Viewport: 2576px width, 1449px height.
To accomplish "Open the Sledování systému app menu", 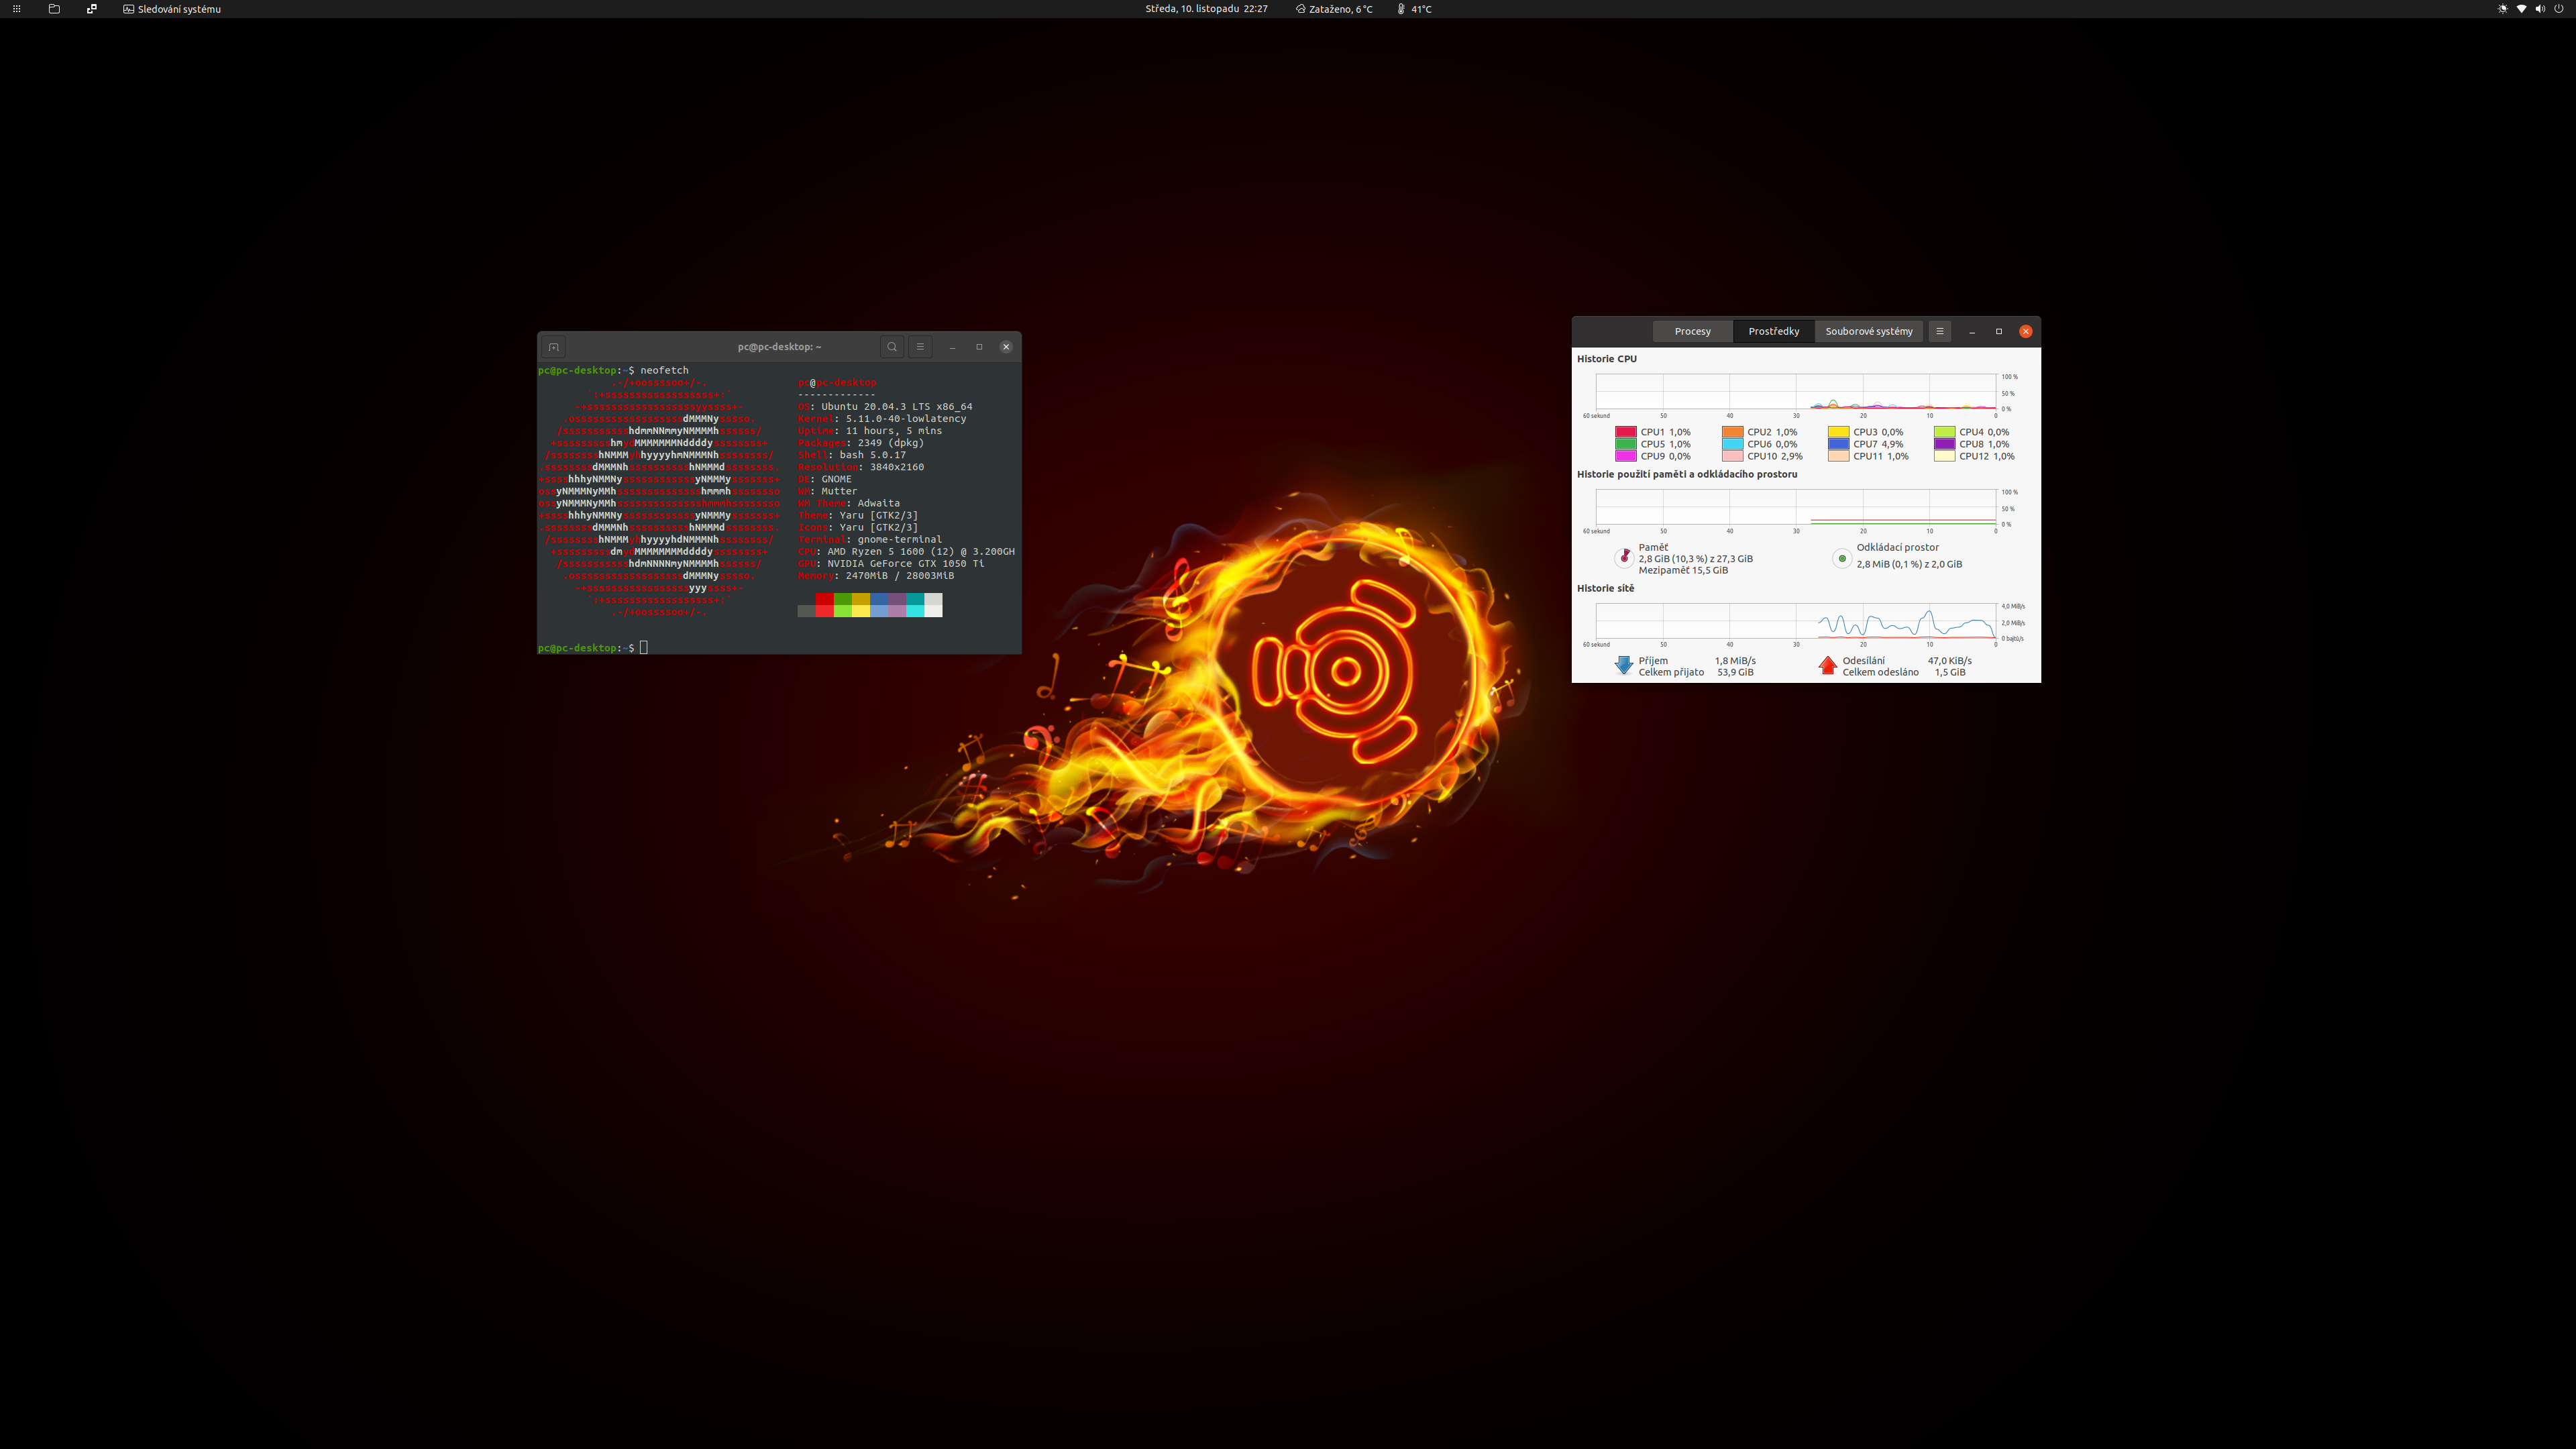I will [172, 9].
